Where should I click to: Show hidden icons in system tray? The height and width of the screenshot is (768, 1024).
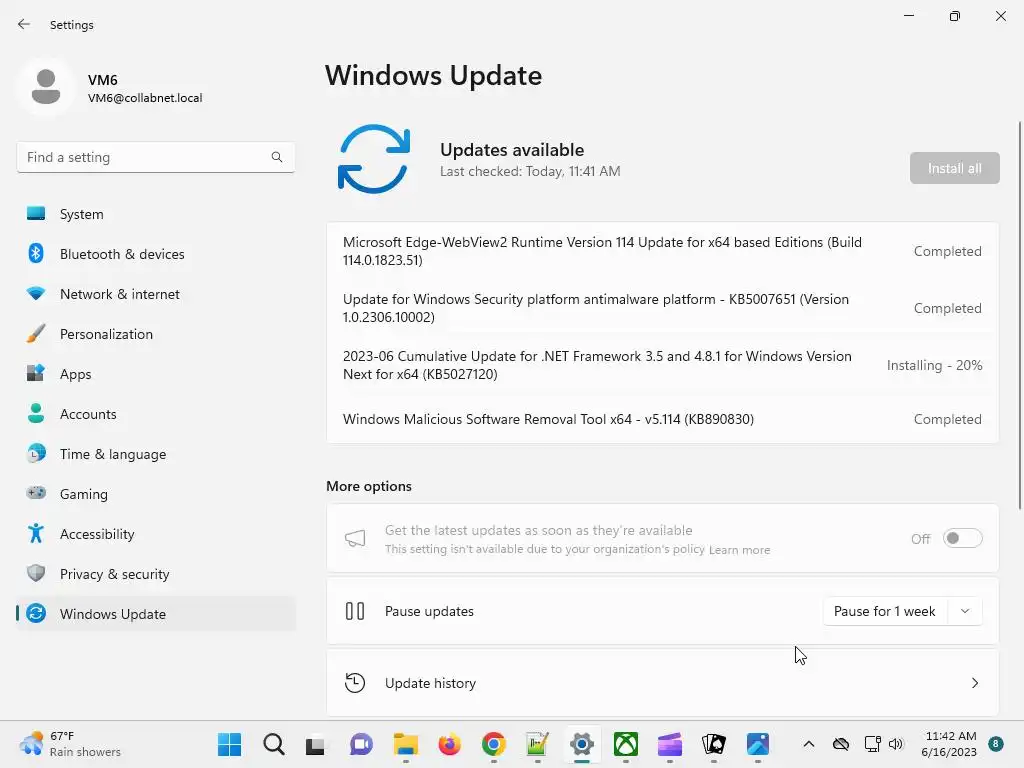[x=808, y=744]
